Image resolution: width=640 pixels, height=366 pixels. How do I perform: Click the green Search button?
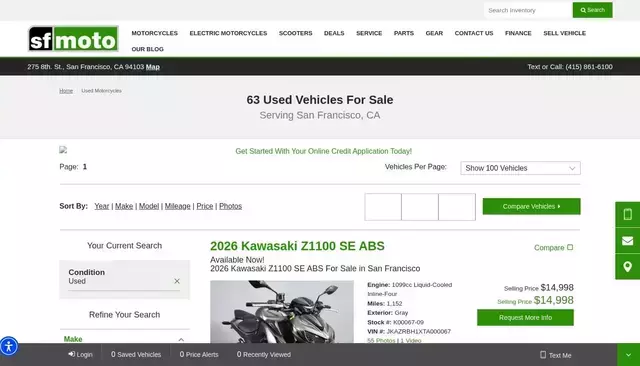pyautogui.click(x=592, y=10)
